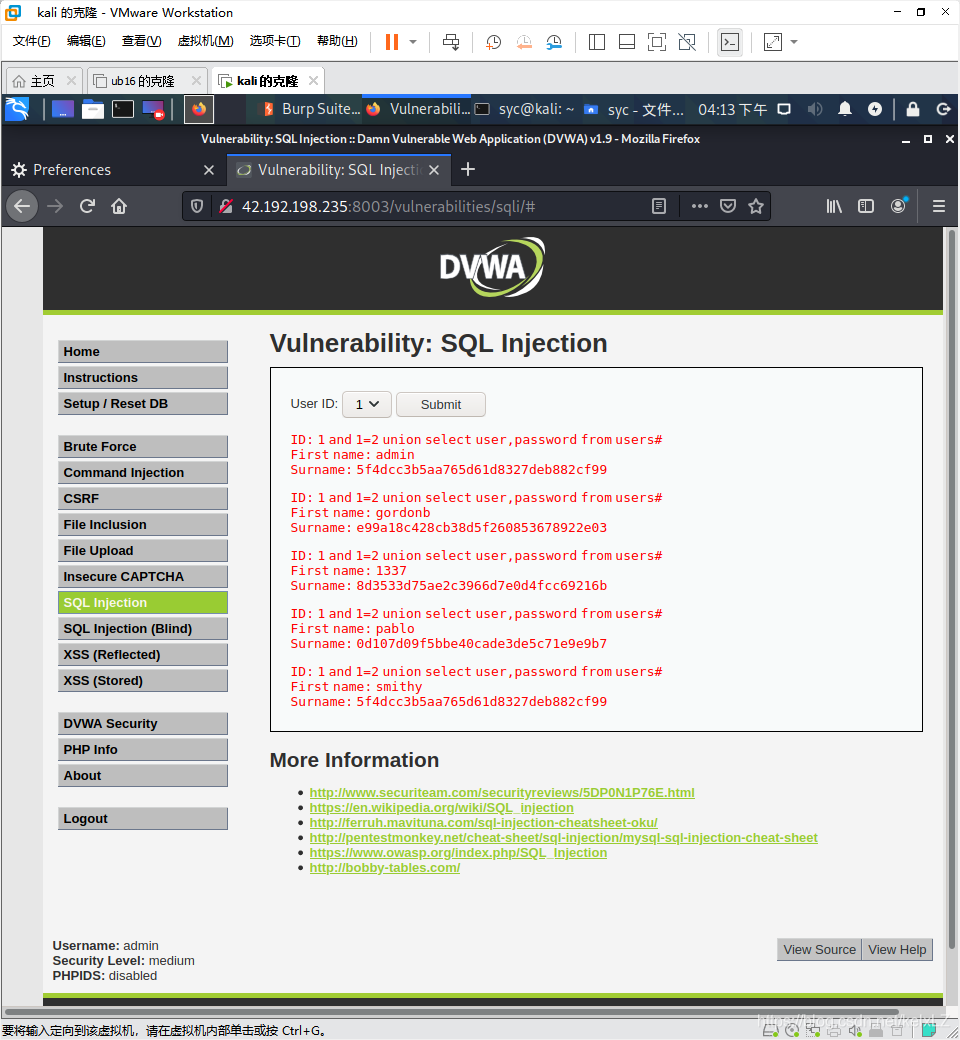Viewport: 960px width, 1040px height.
Task: Launch terminal from the Kali panel
Action: 123,109
